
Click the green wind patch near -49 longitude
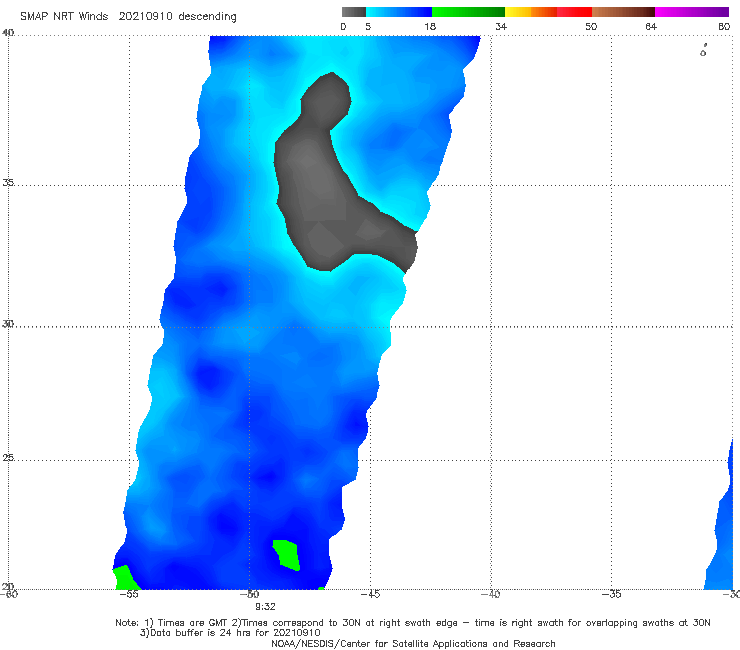(x=286, y=555)
